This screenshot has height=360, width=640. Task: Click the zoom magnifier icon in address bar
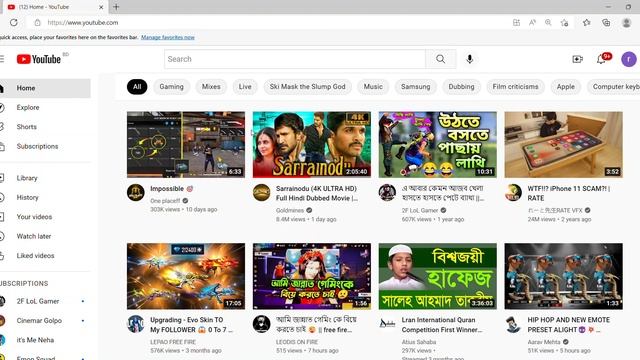(x=548, y=22)
